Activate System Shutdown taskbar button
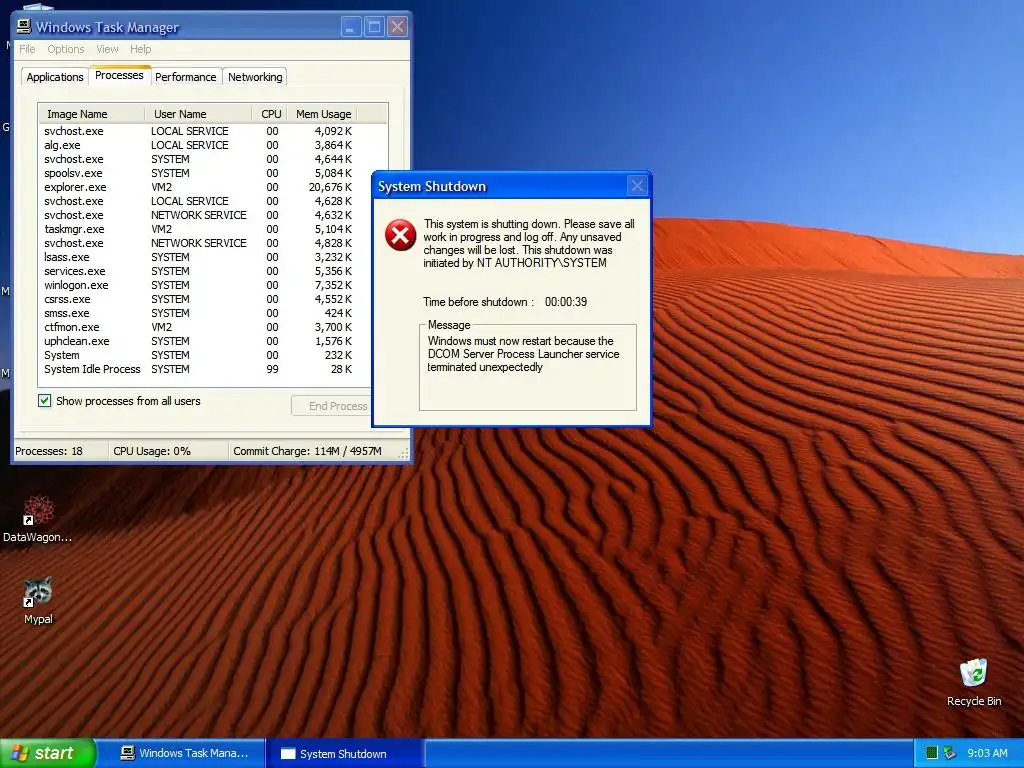 pos(345,753)
